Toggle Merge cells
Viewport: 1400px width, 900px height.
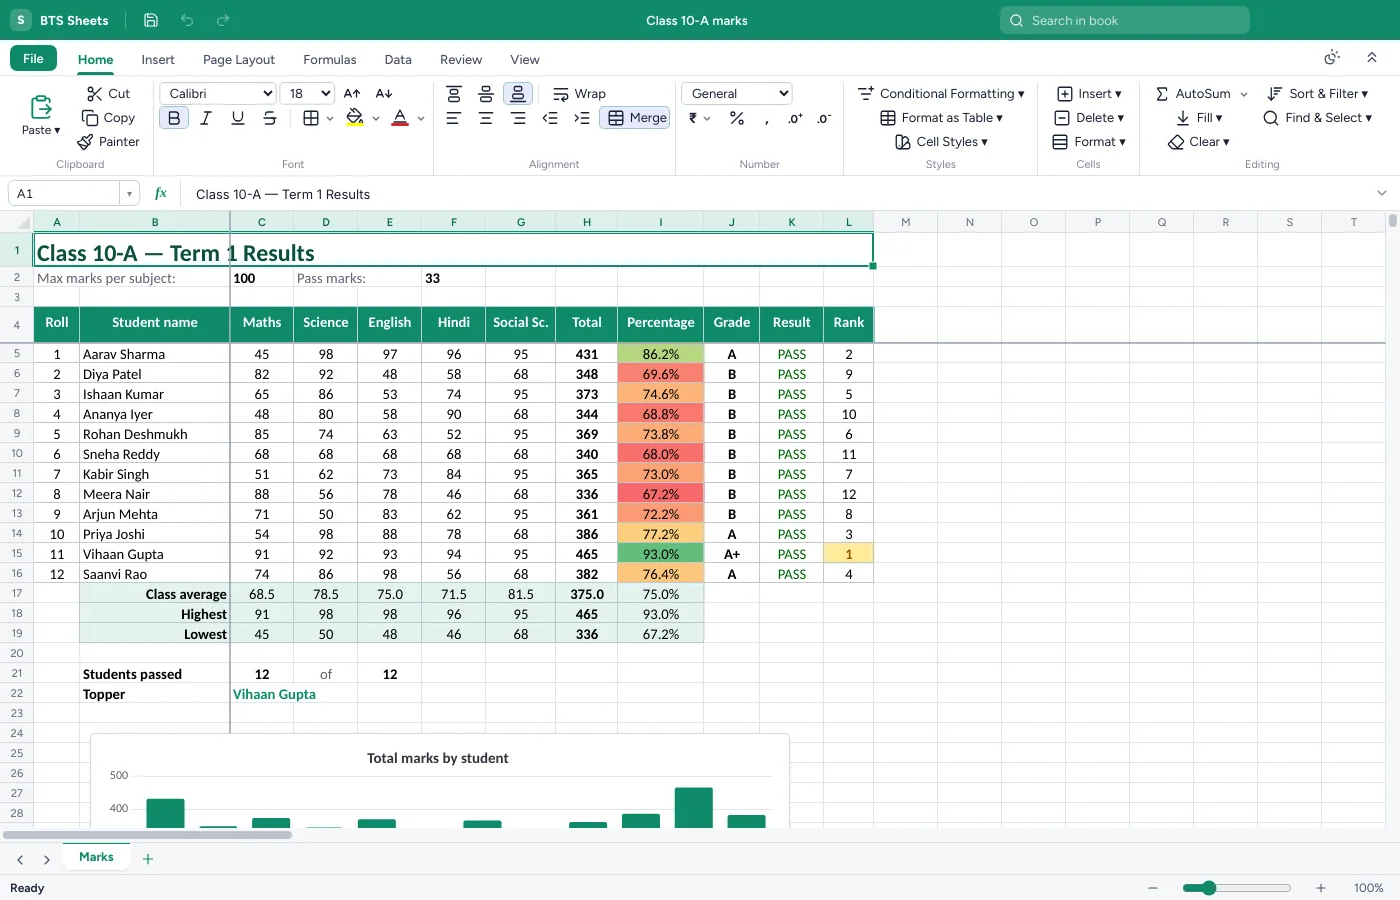637,118
